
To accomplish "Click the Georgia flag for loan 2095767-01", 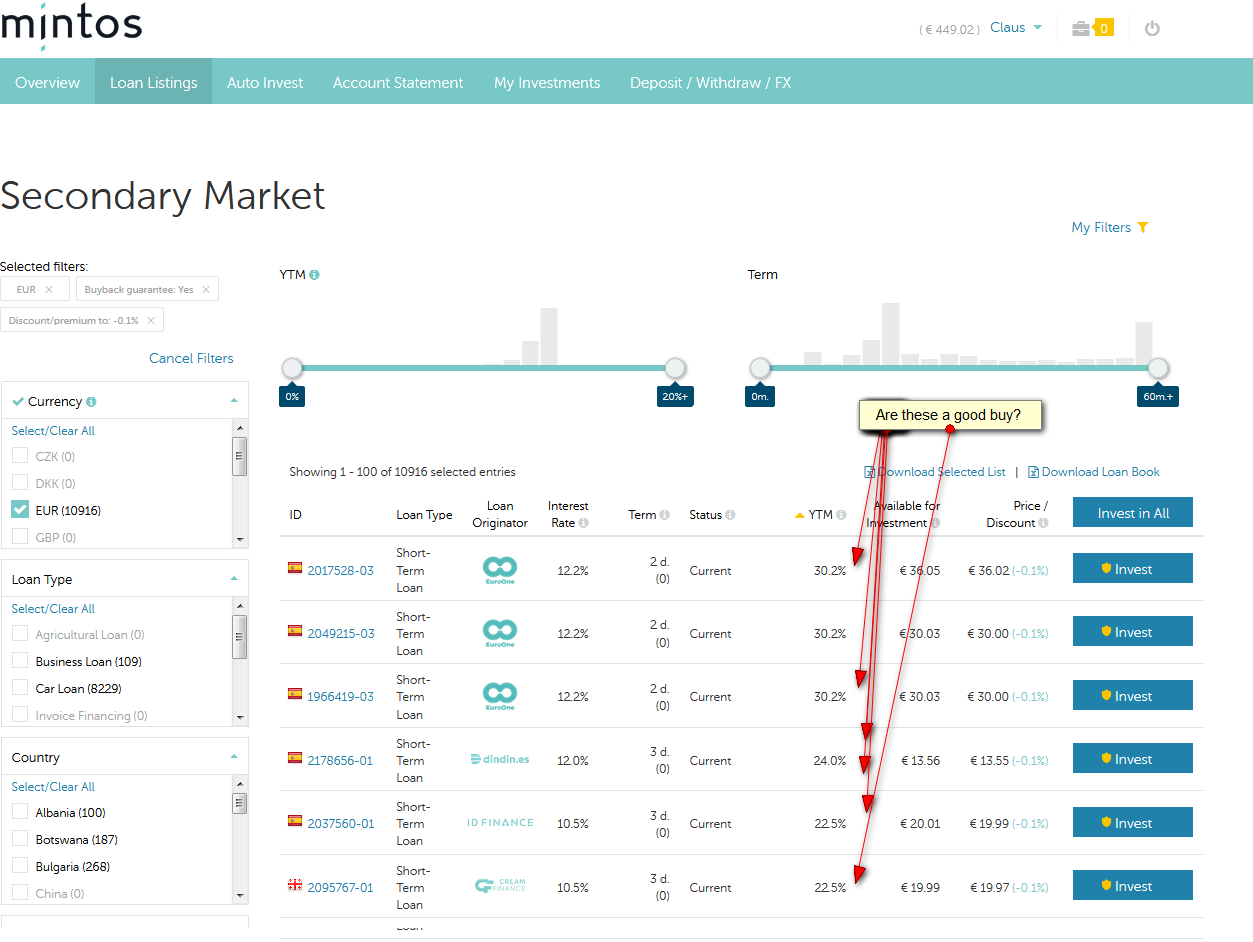I will click(x=295, y=885).
